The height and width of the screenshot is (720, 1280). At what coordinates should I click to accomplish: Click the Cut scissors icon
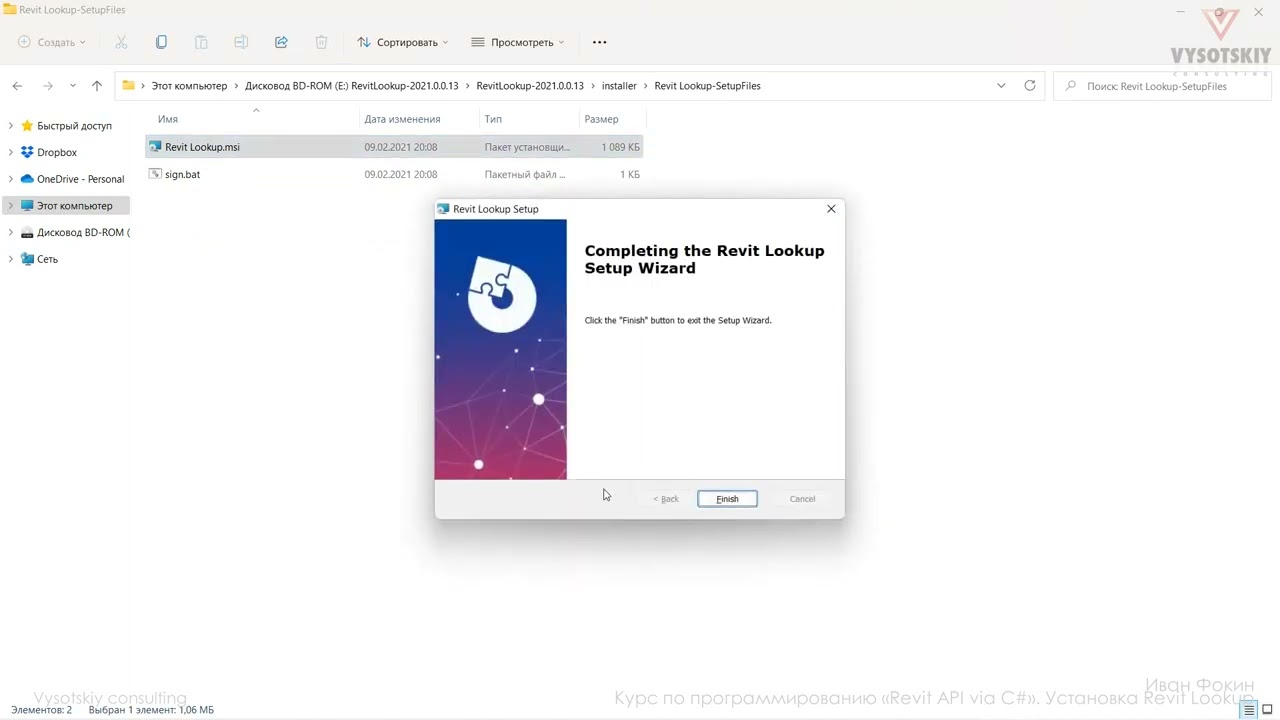tap(121, 42)
